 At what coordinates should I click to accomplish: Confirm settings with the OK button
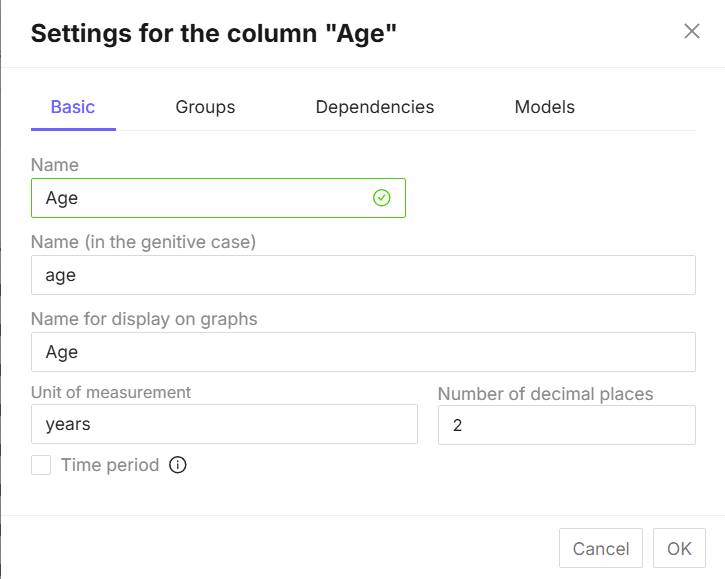click(679, 549)
